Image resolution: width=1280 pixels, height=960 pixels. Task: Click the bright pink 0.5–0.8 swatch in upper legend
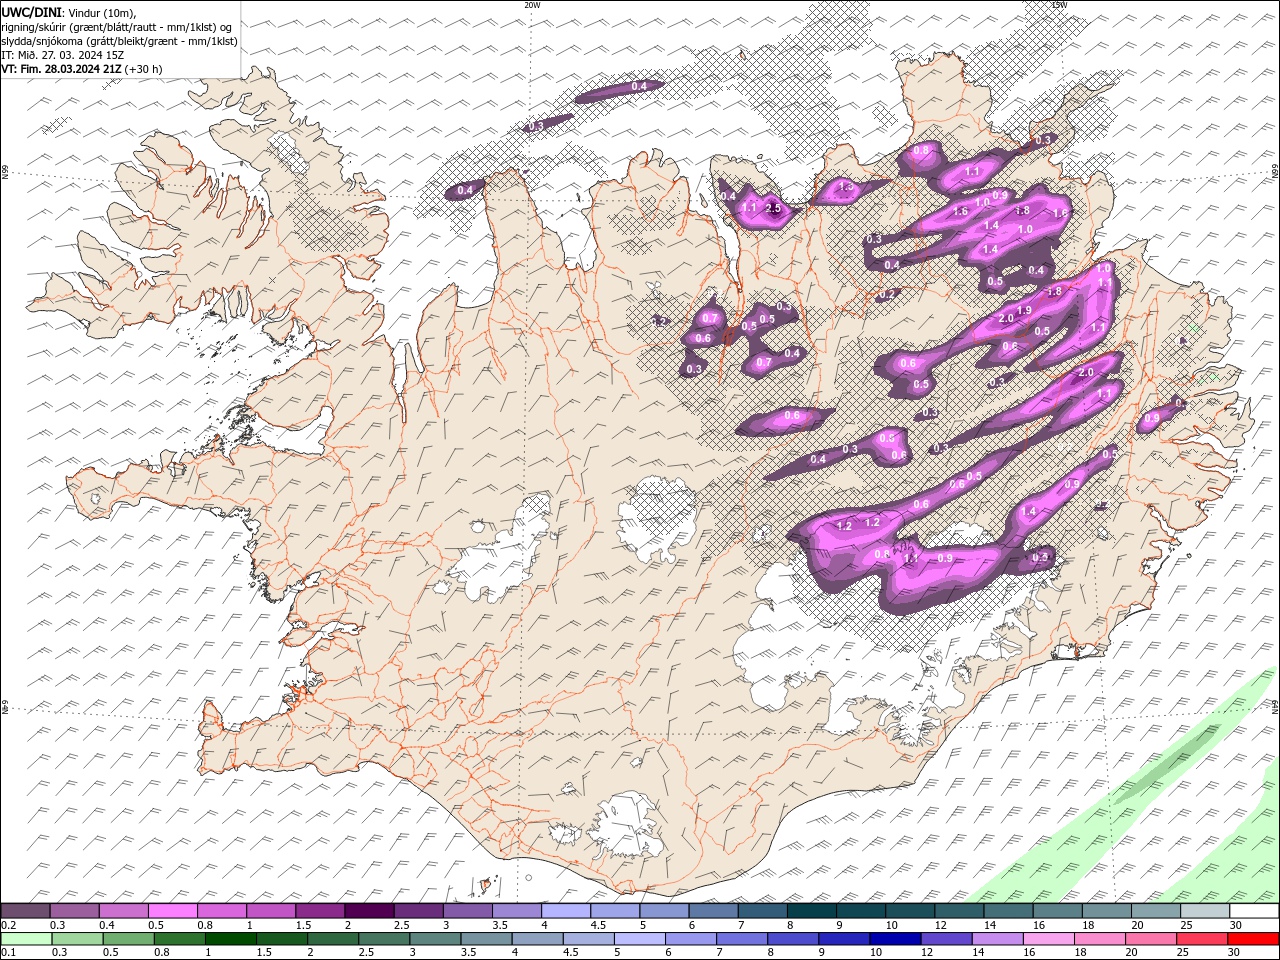(x=172, y=910)
